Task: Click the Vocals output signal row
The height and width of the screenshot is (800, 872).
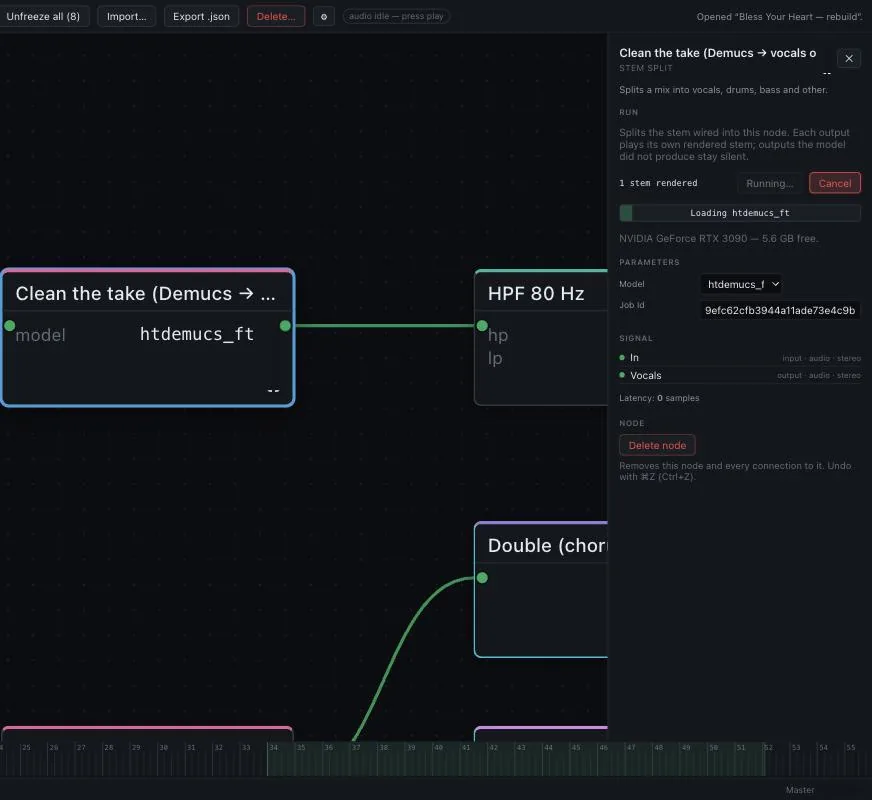Action: pos(740,375)
